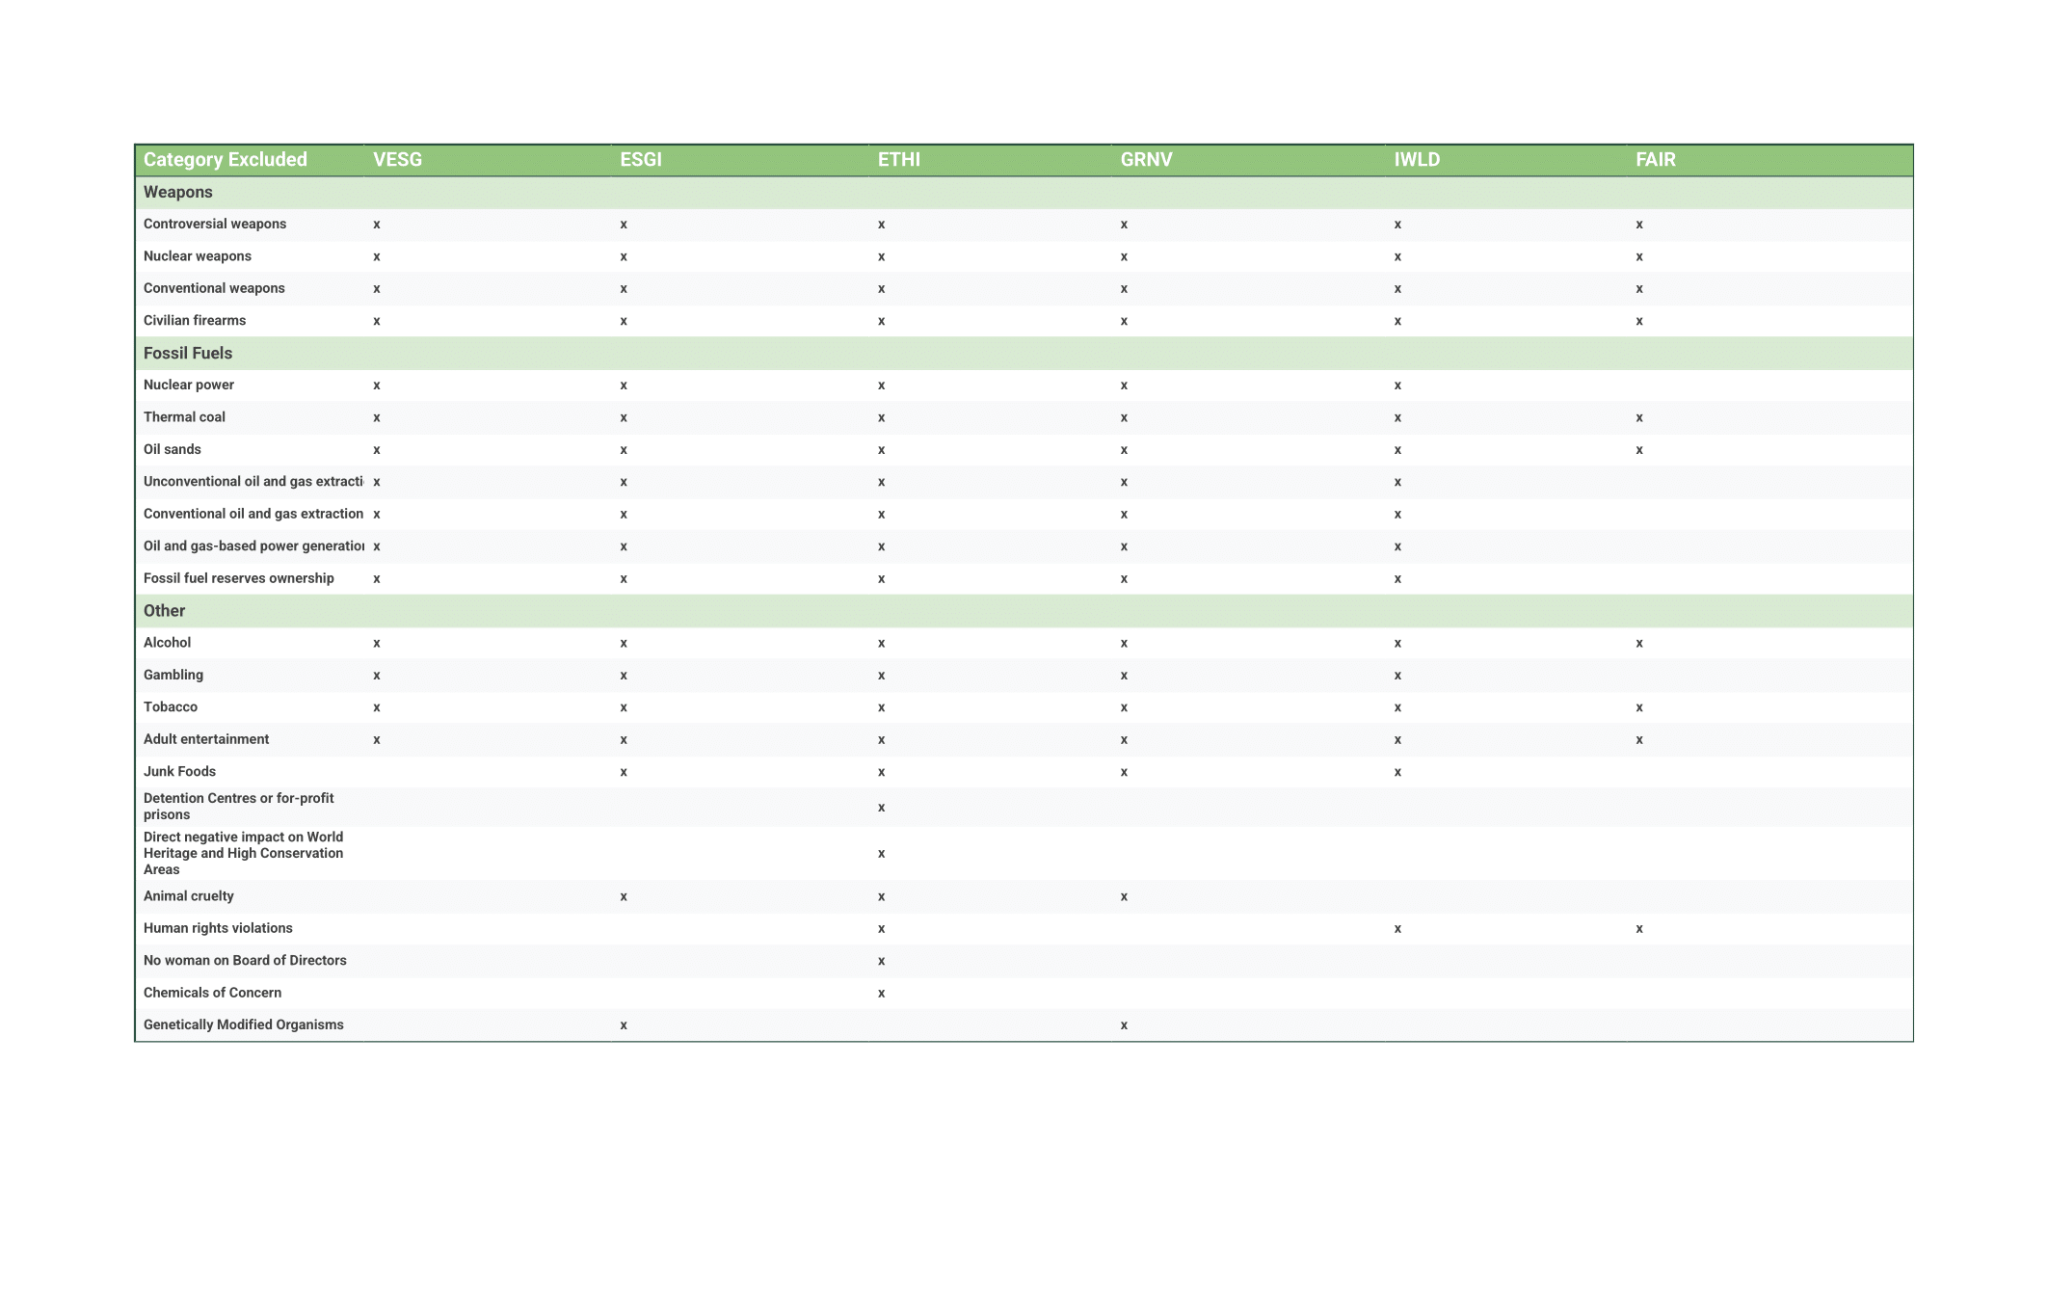Select the ESGI column header
Viewport: 2048px width, 1289px height.
point(640,160)
